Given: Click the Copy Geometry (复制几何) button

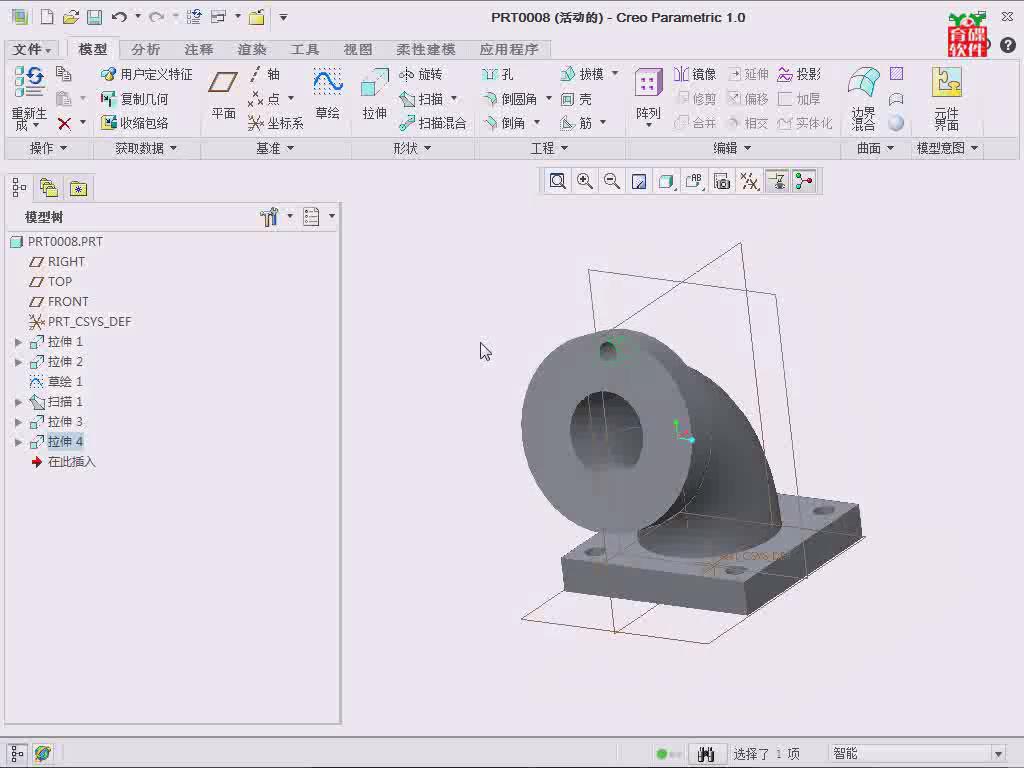Looking at the screenshot, I should [x=135, y=99].
